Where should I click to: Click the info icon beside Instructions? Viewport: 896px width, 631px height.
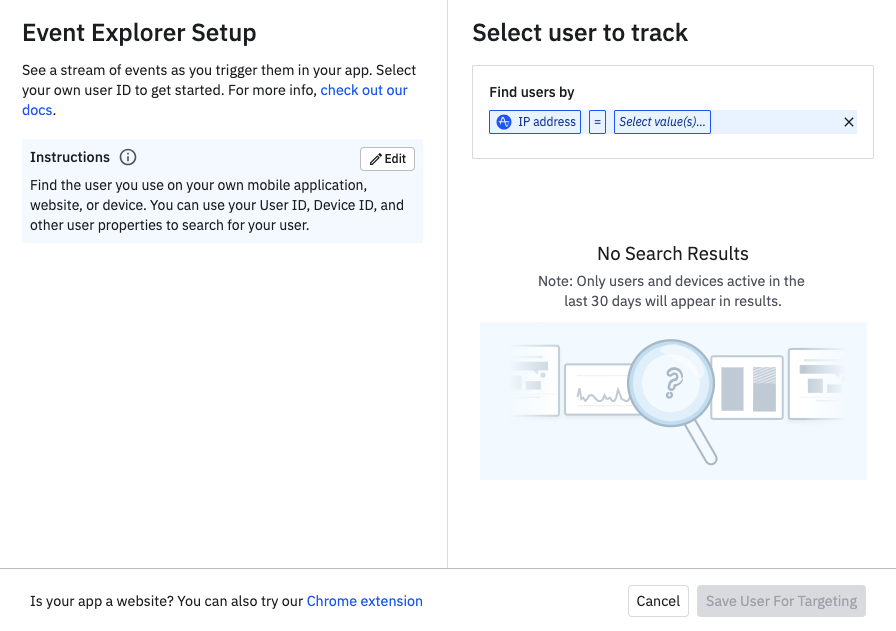[128, 157]
